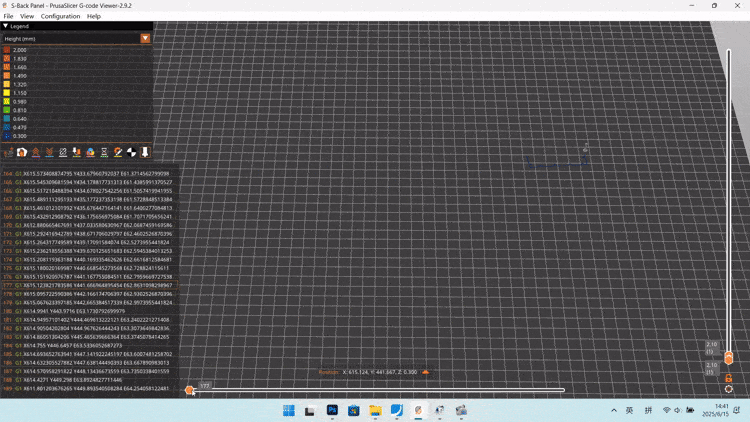
Task: Toggle travel moves visibility icon
Action: [8, 152]
